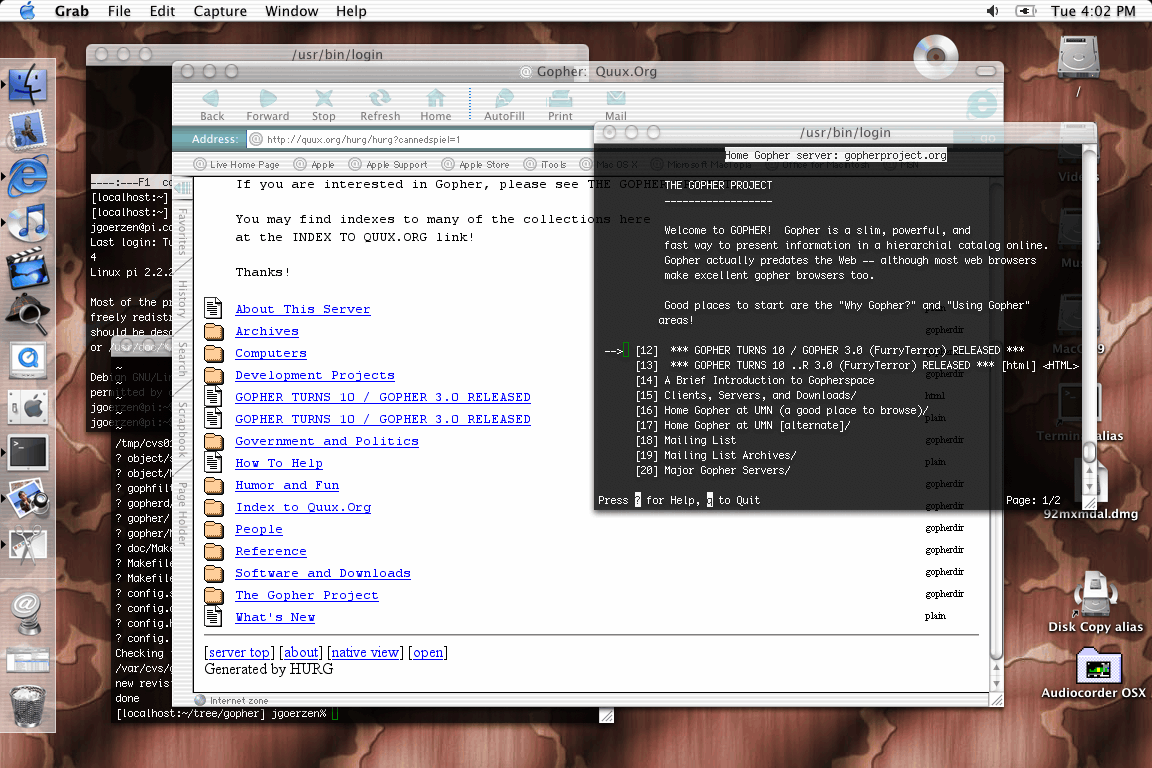Image resolution: width=1152 pixels, height=768 pixels.
Task: Click the browser address field
Action: [420, 139]
